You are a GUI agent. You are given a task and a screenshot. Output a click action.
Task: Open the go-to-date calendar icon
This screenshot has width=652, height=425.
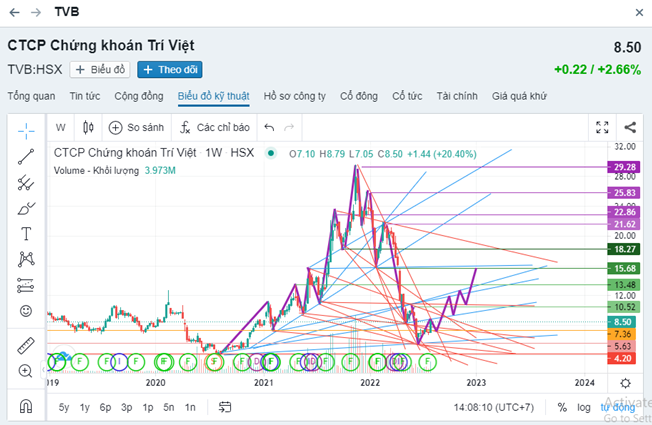225,407
